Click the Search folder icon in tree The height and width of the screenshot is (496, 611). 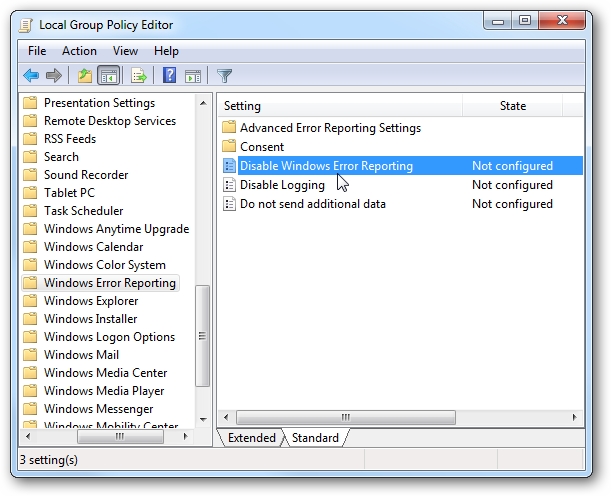tap(30, 157)
